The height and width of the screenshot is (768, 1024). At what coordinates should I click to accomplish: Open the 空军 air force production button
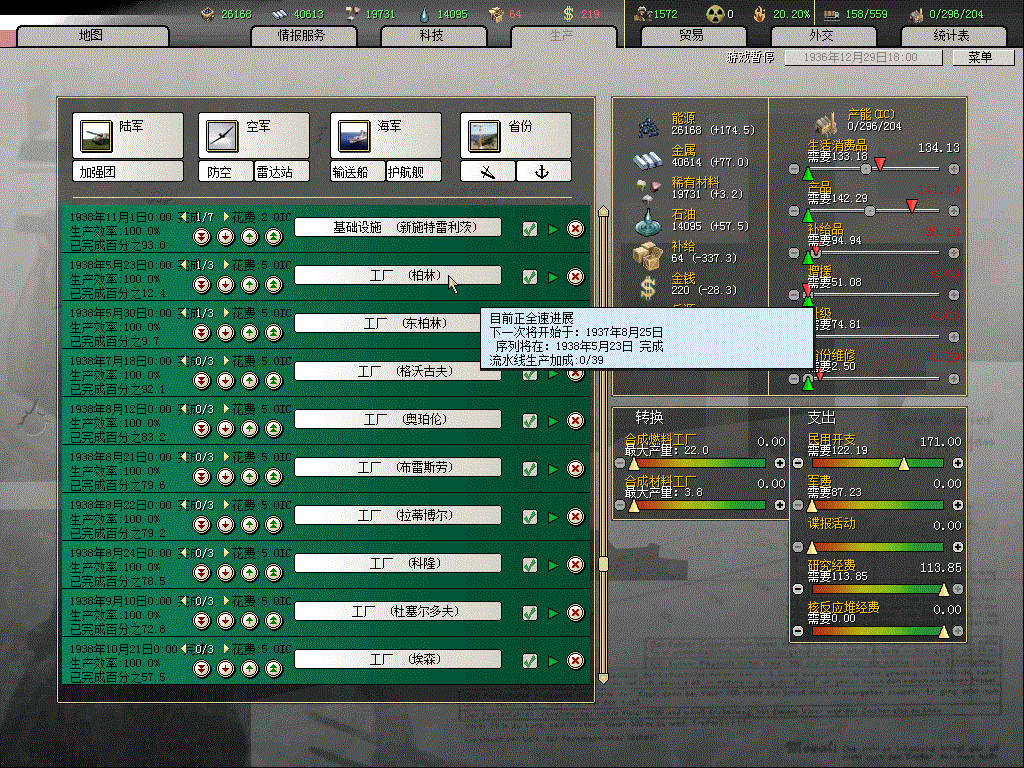pyautogui.click(x=254, y=135)
